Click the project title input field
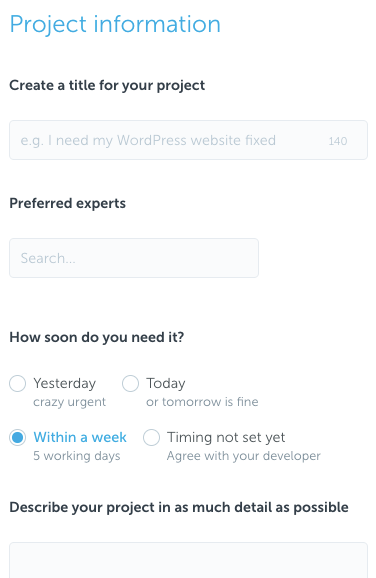The image size is (376, 578). 188,140
